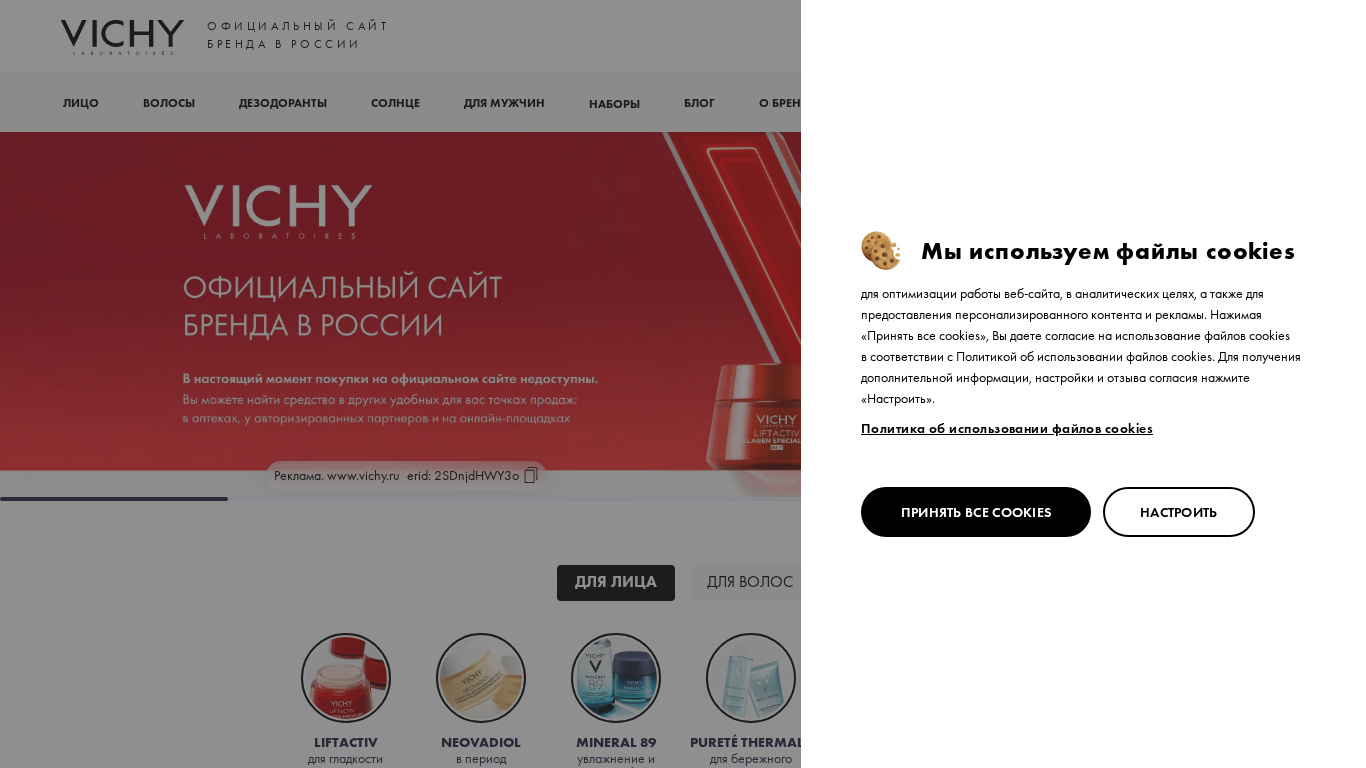The image size is (1366, 768).
Task: Click the Настроить cookies settings button
Action: pyautogui.click(x=1179, y=512)
